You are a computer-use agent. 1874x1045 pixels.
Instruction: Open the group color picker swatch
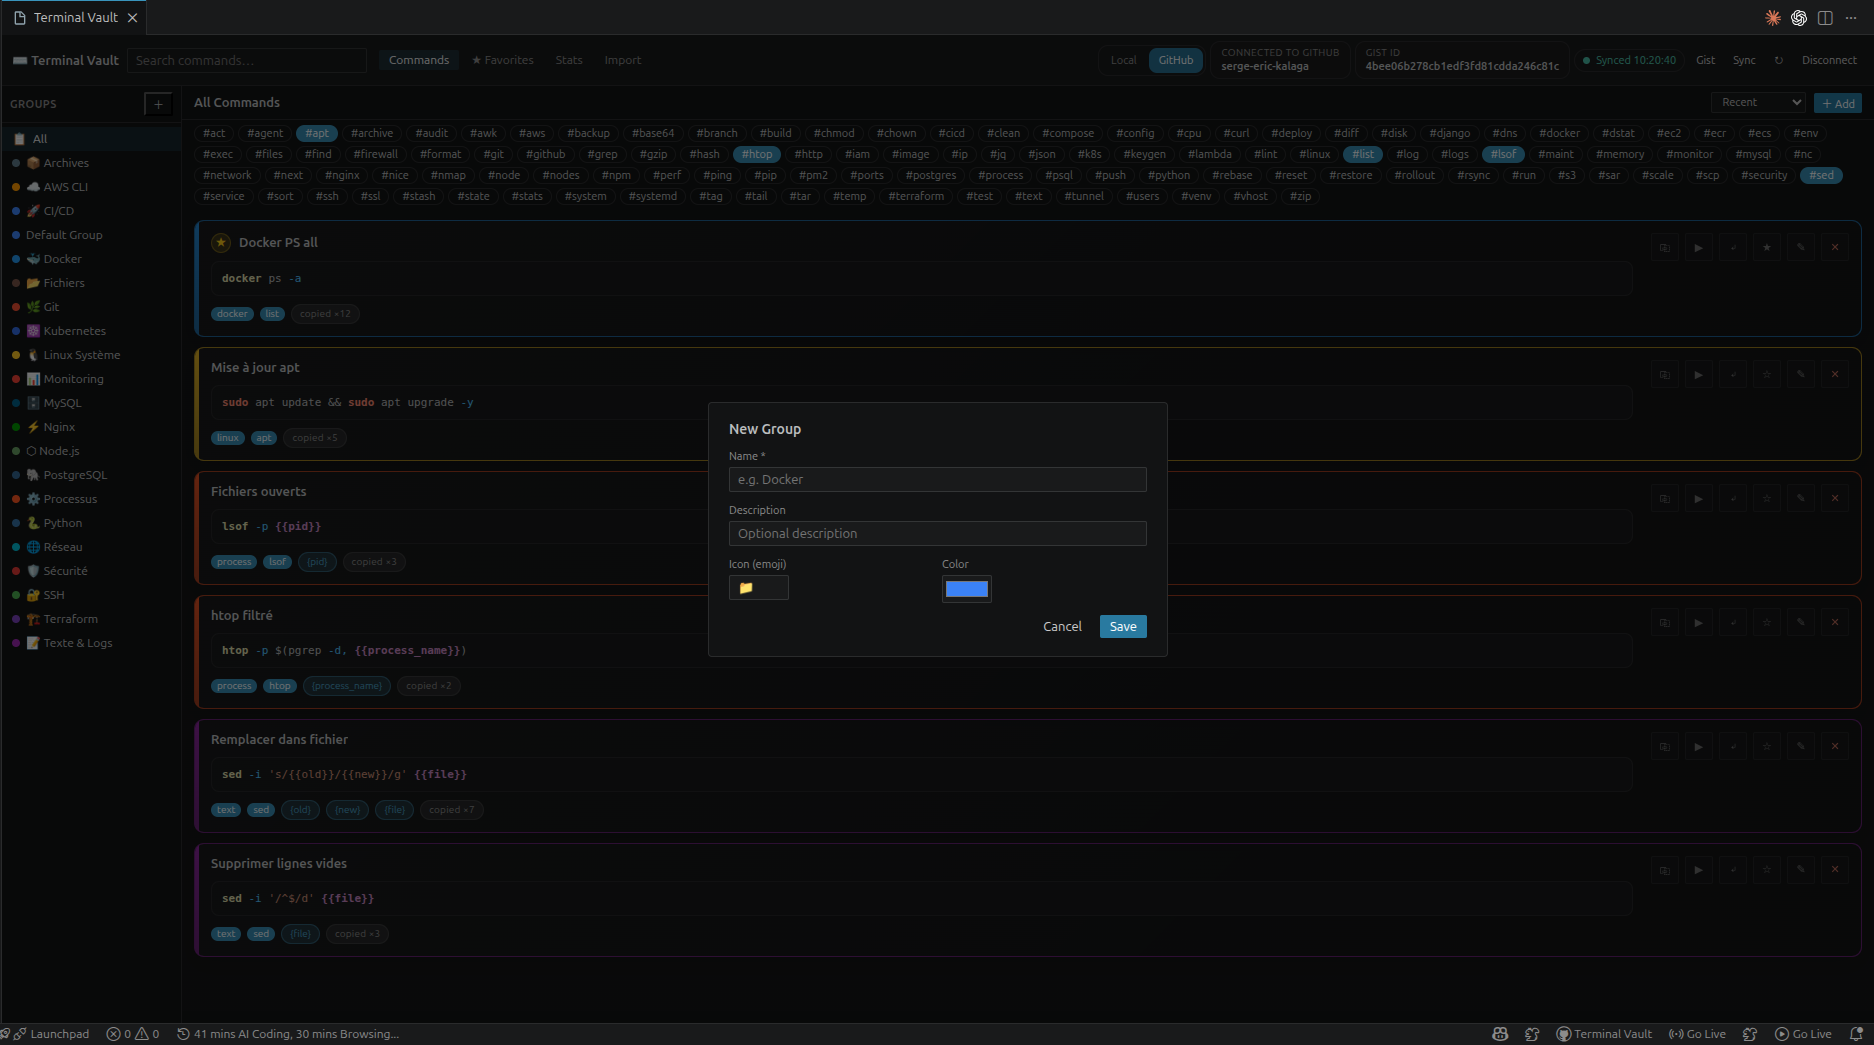click(x=967, y=589)
